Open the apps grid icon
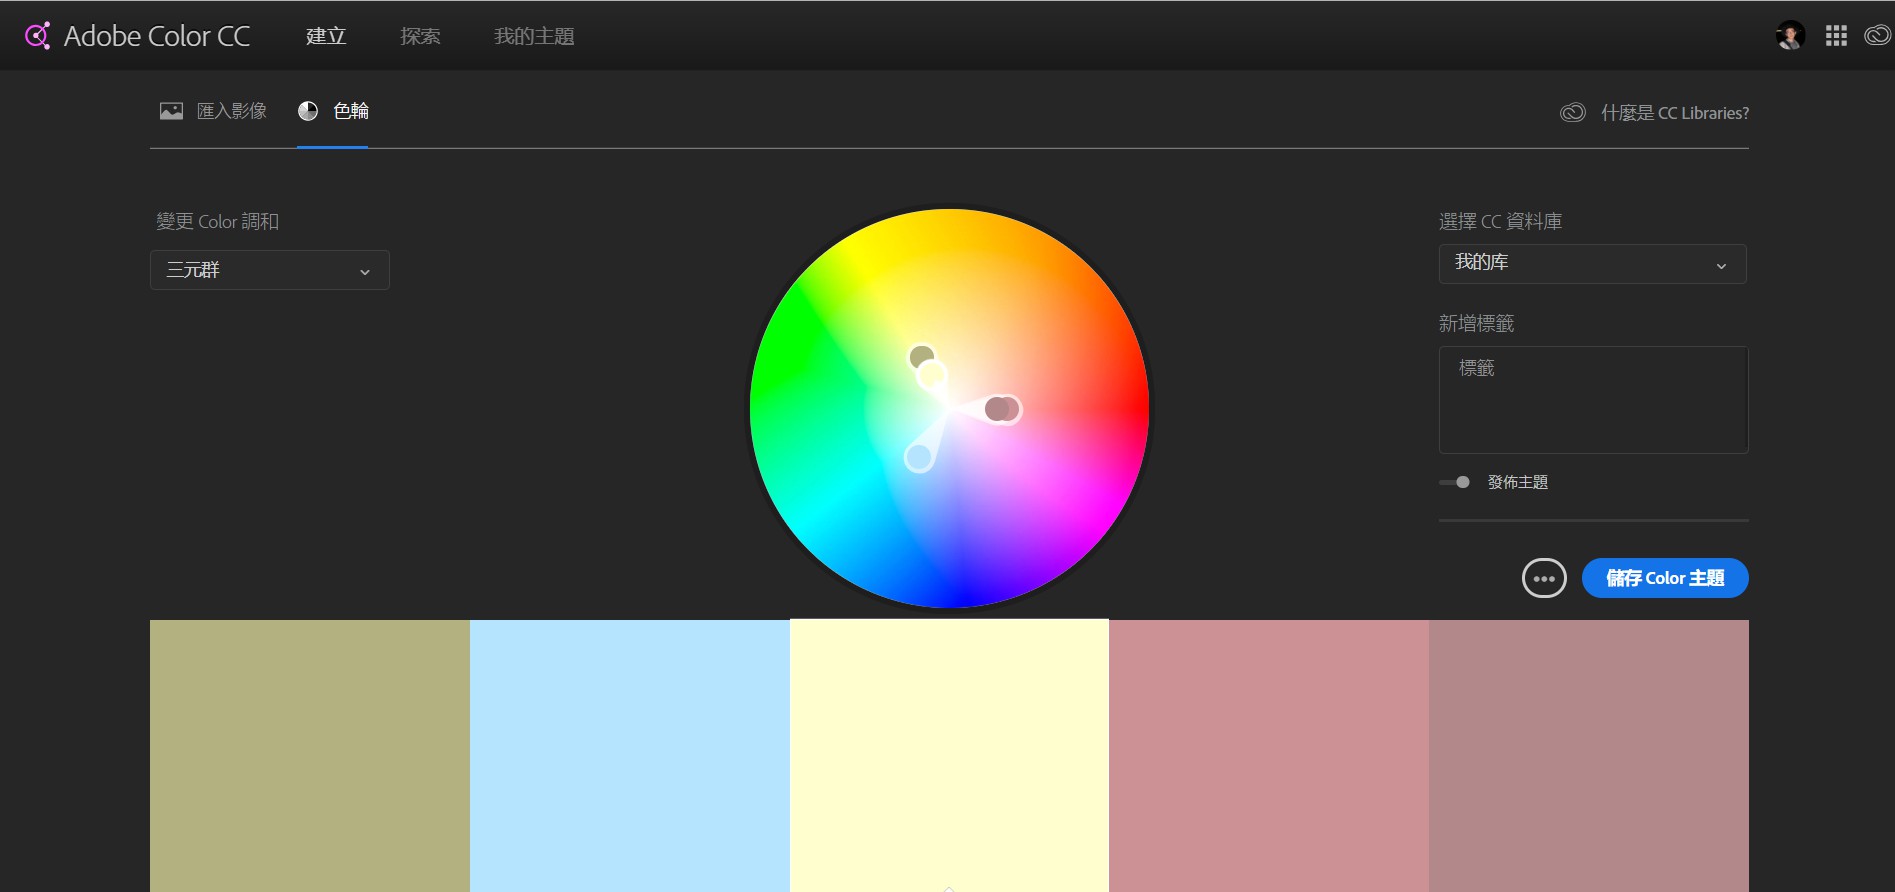 click(1836, 36)
